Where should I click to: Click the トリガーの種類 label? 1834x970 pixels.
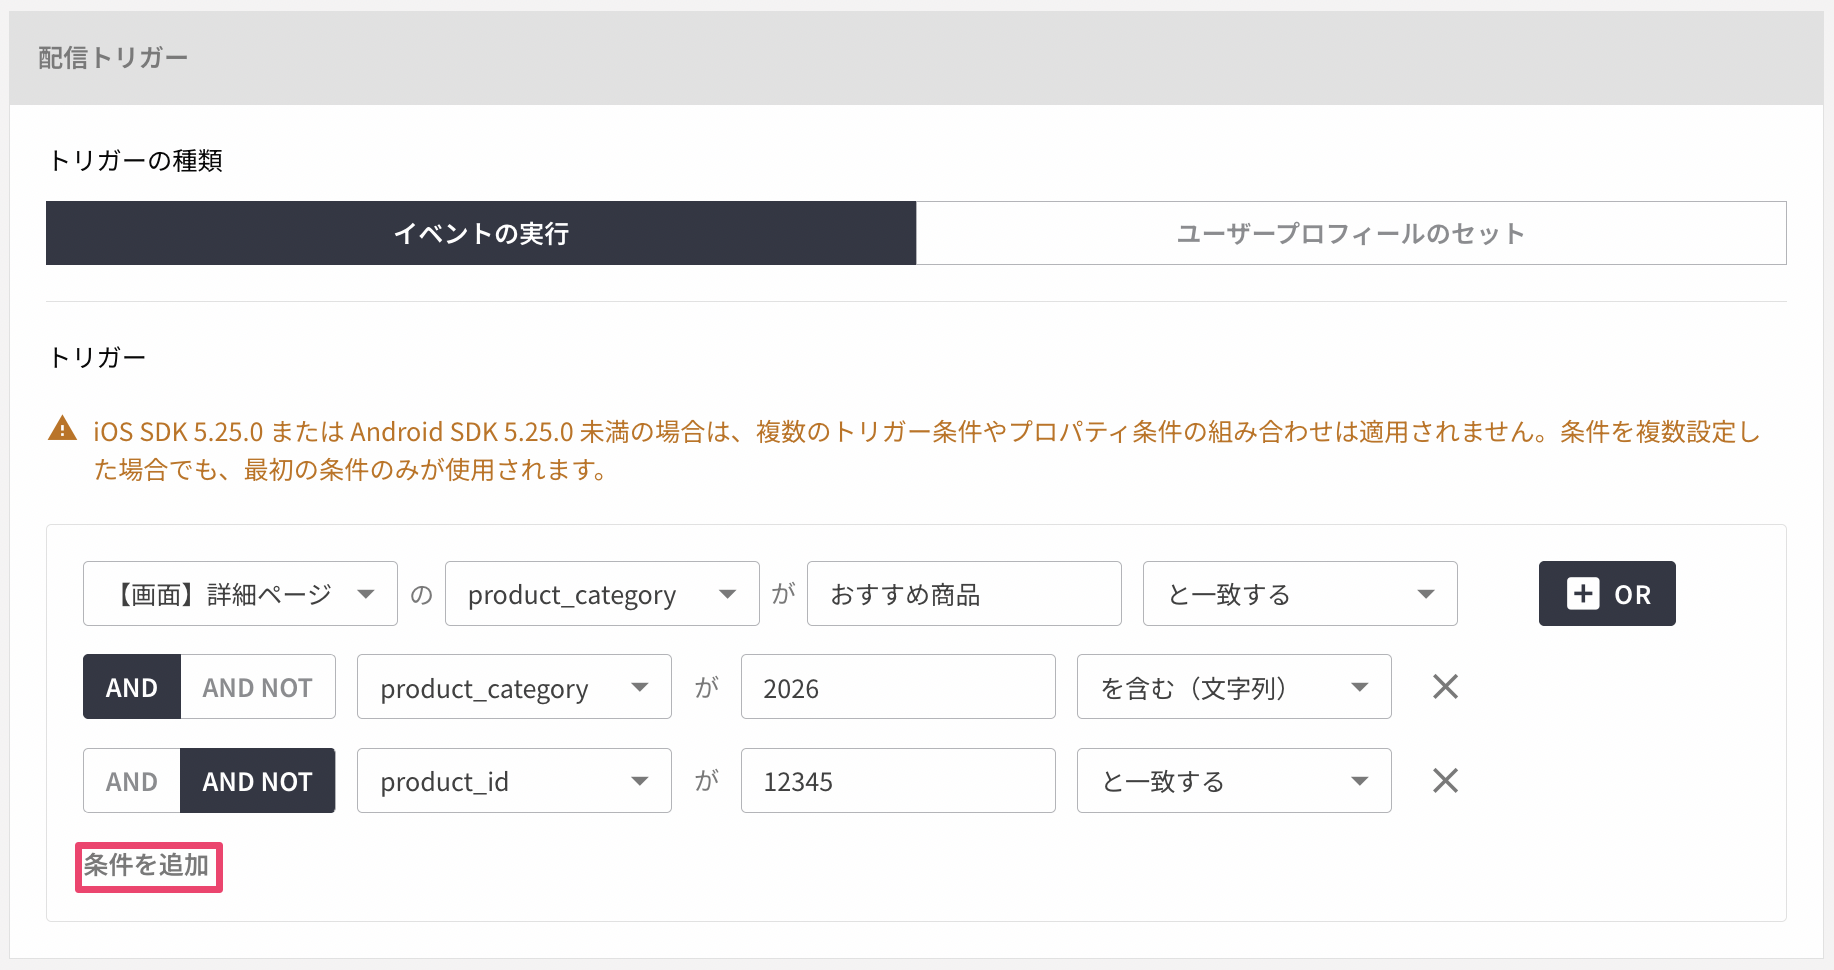136,161
